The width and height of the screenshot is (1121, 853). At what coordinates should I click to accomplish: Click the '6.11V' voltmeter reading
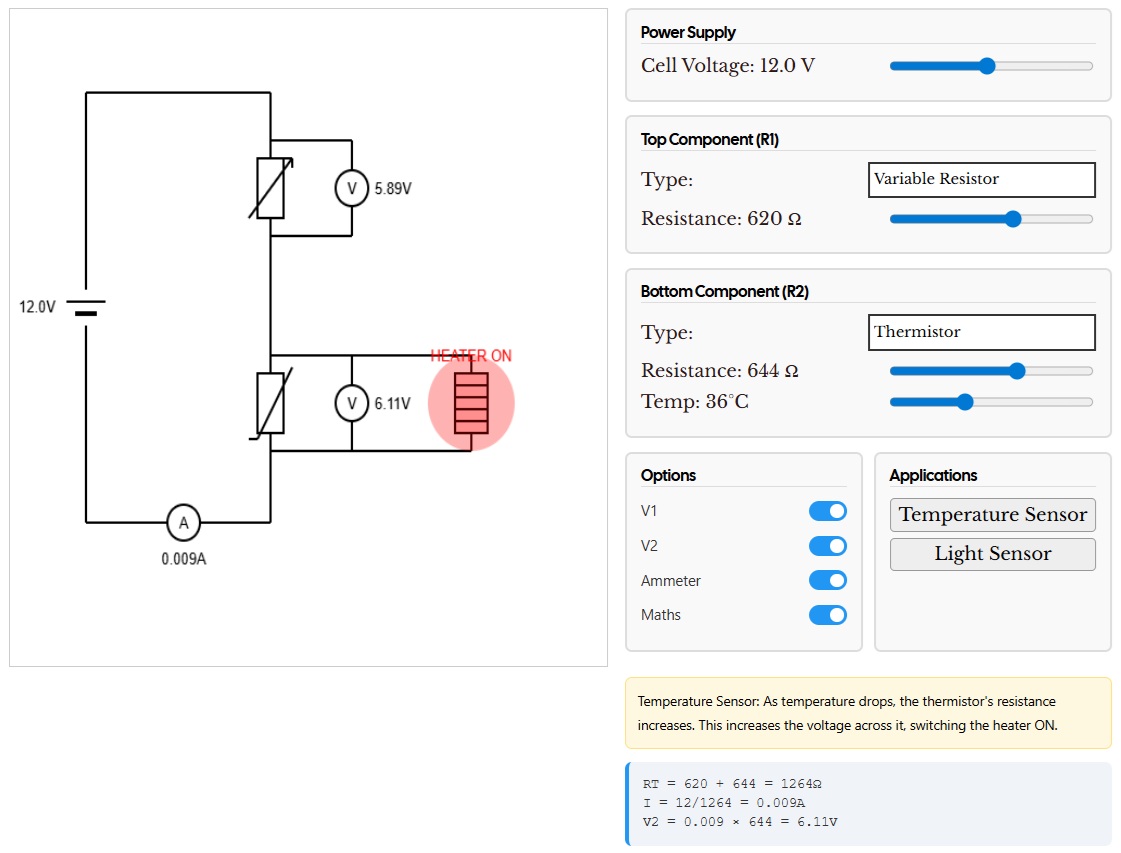392,403
